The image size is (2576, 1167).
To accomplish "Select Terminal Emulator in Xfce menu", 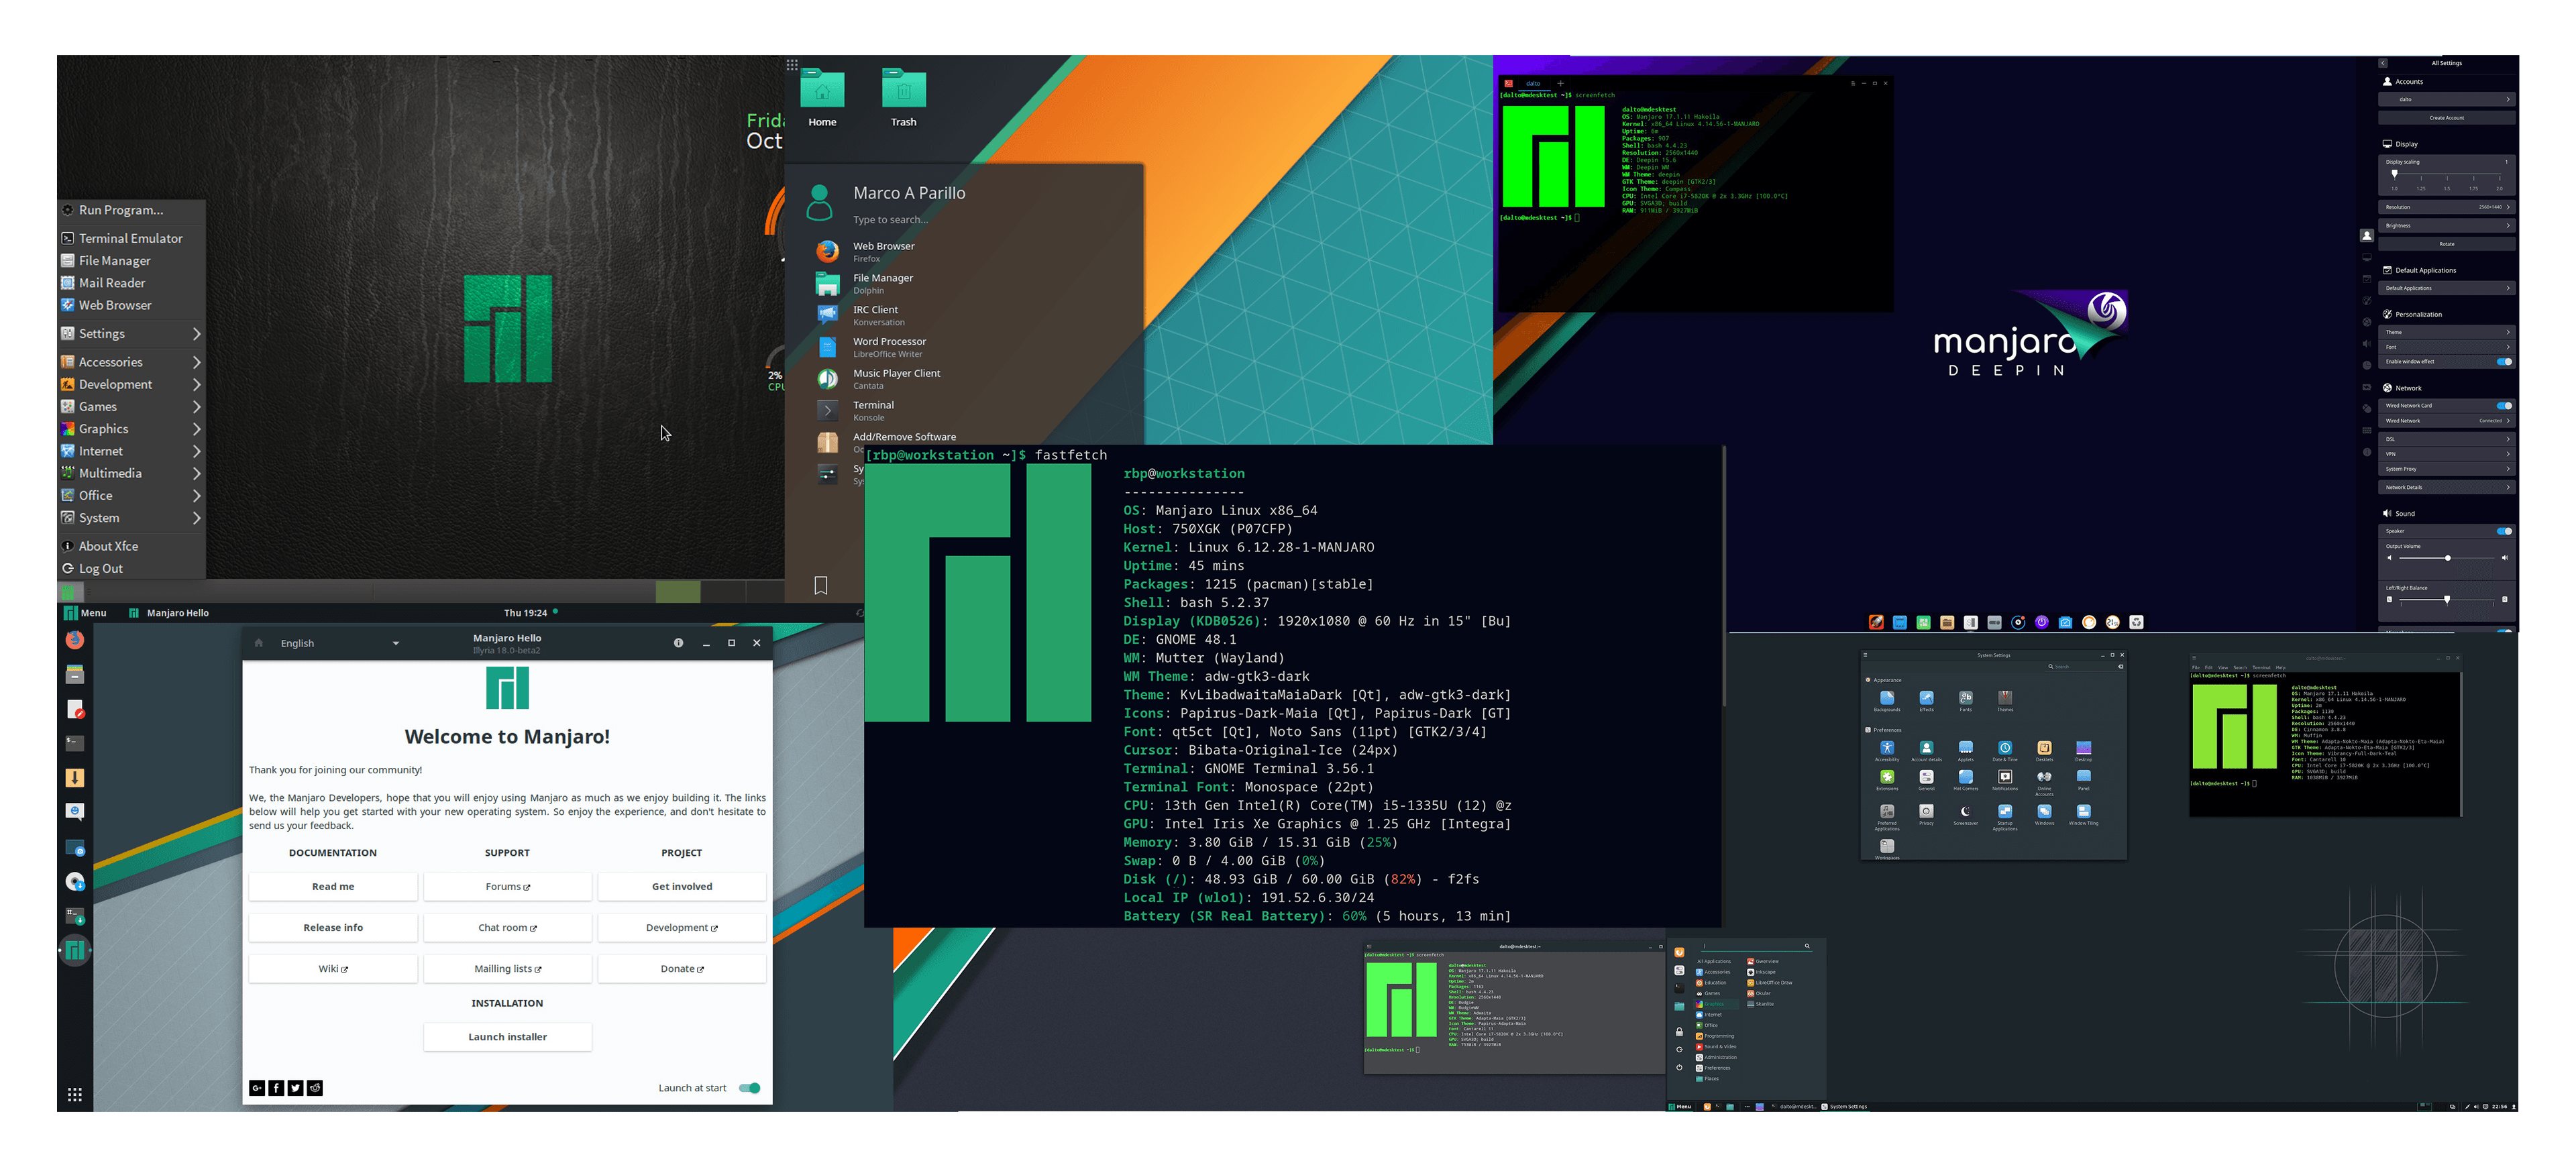I will pos(131,238).
